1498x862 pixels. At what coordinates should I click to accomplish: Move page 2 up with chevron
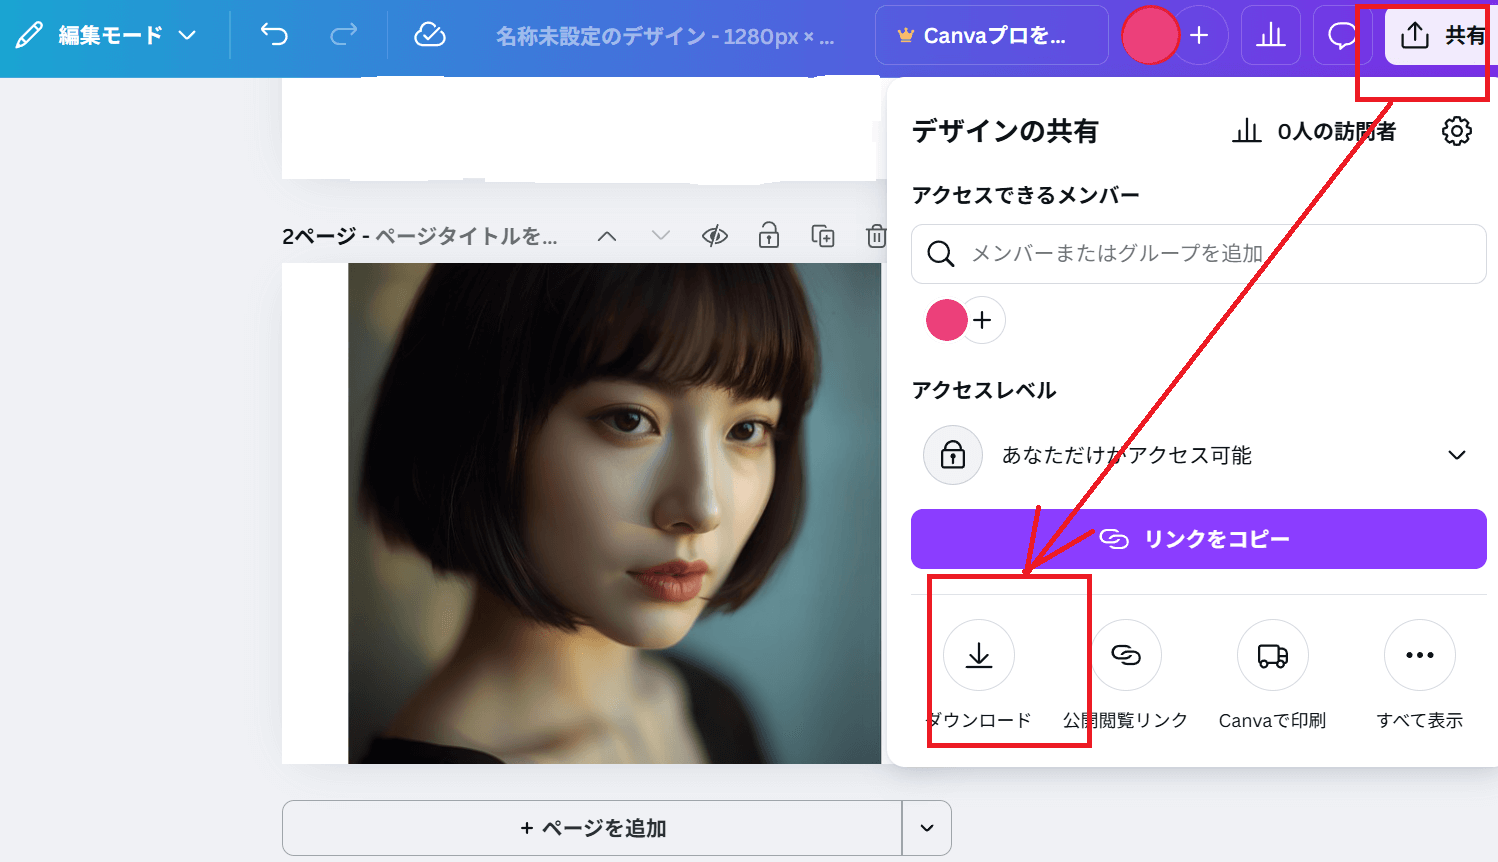click(607, 236)
